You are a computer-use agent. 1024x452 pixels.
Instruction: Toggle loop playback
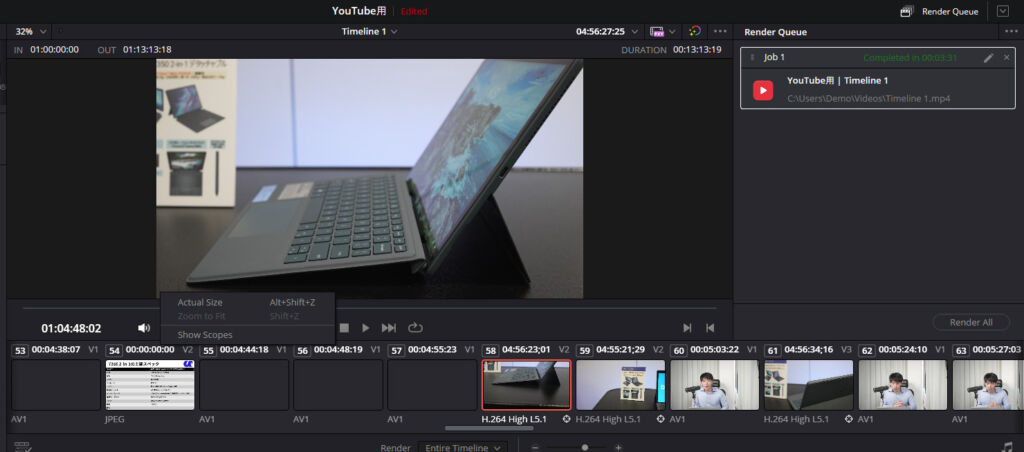(x=416, y=328)
